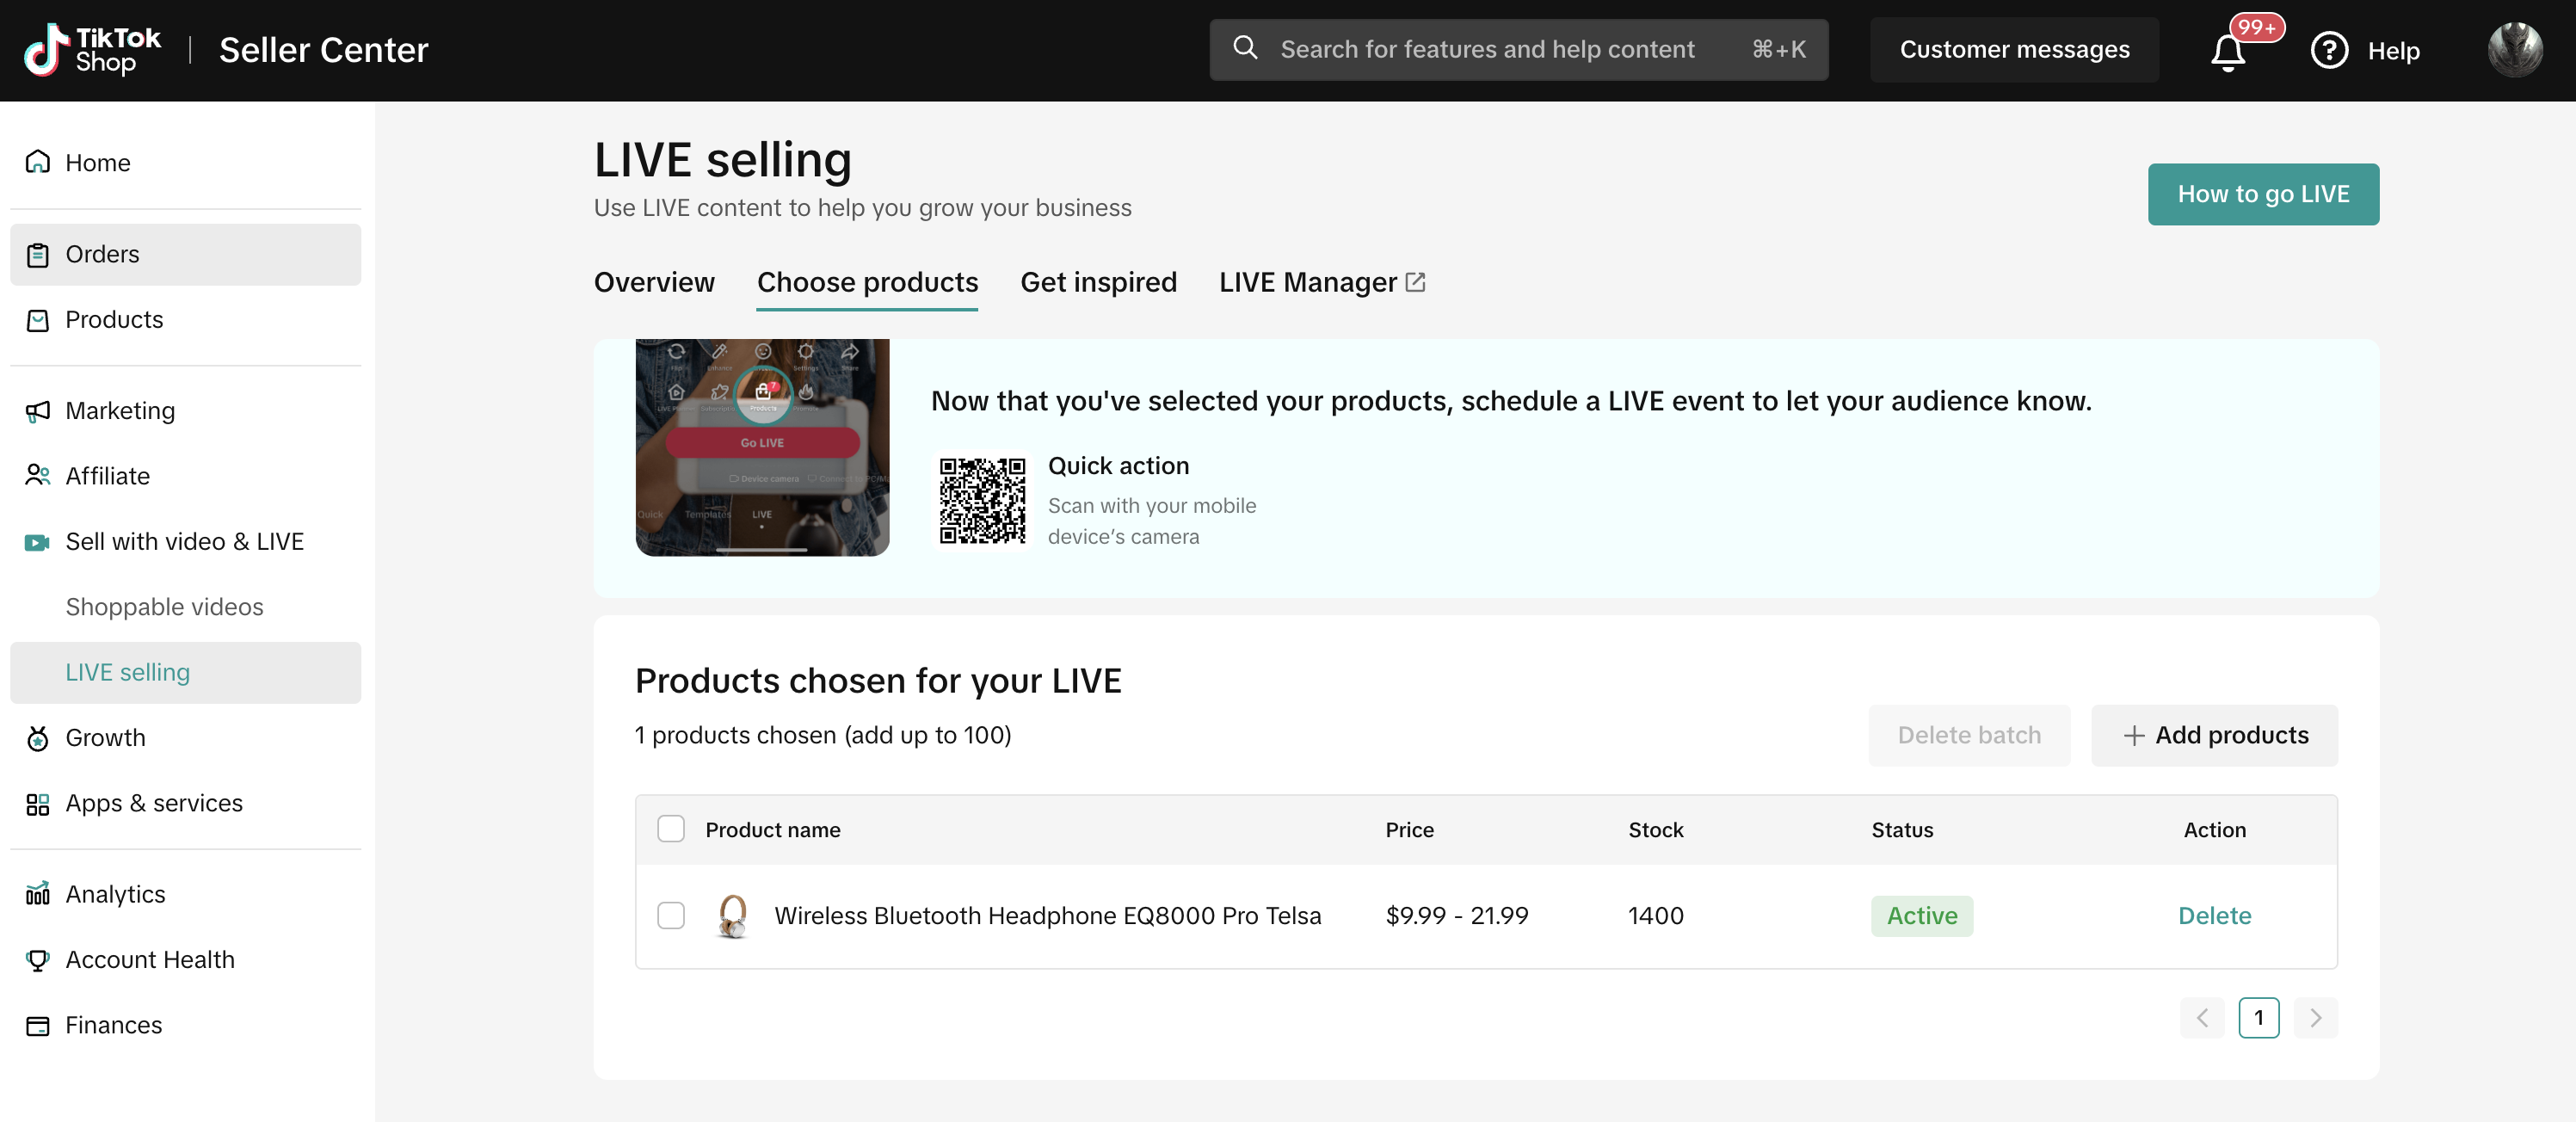The width and height of the screenshot is (2576, 1122).
Task: Click the notification bell icon
Action: click(2227, 51)
